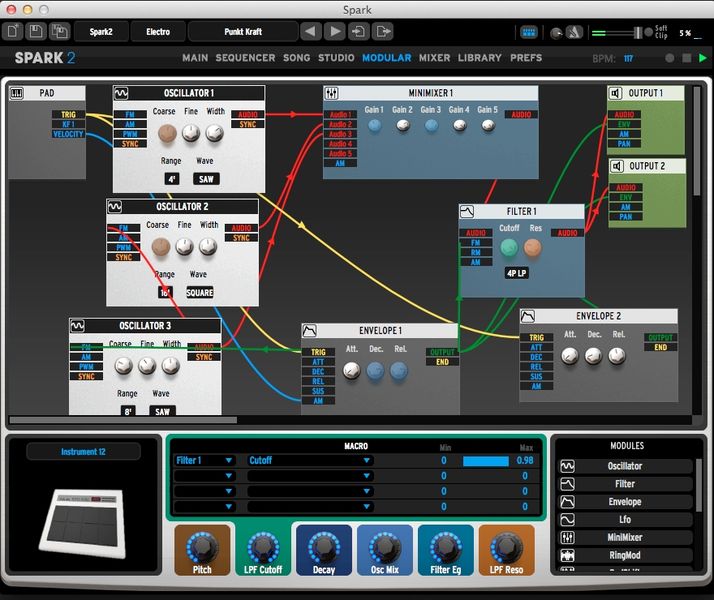The height and width of the screenshot is (600, 714).
Task: Open the SEQUENCER tab
Action: coord(245,58)
